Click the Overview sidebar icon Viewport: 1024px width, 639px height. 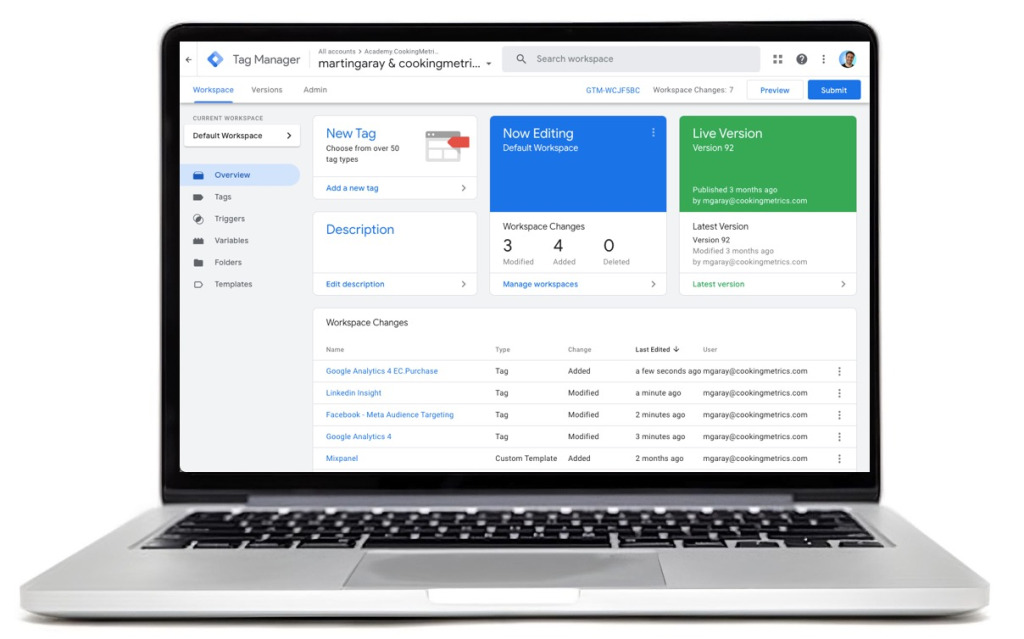(196, 175)
